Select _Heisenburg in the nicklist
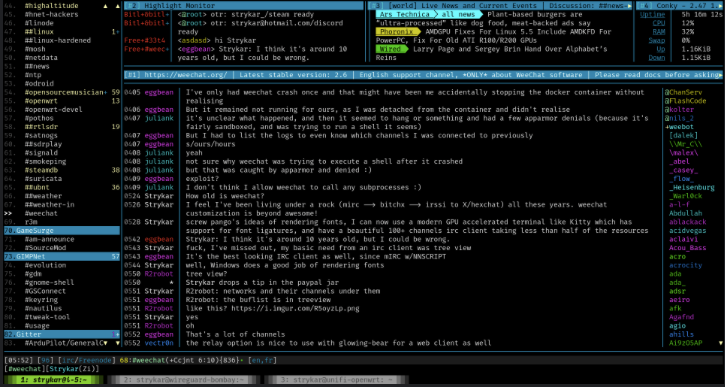Image resolution: width=725 pixels, height=387 pixels. coord(692,187)
